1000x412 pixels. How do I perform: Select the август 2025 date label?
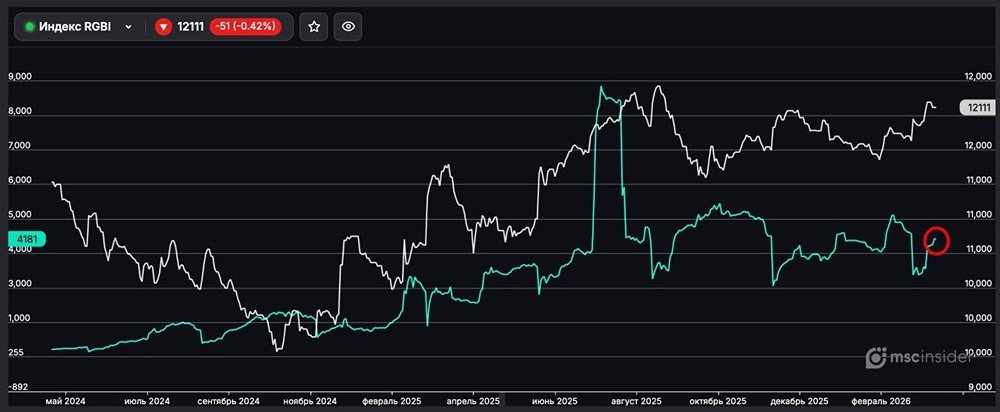[x=636, y=402]
